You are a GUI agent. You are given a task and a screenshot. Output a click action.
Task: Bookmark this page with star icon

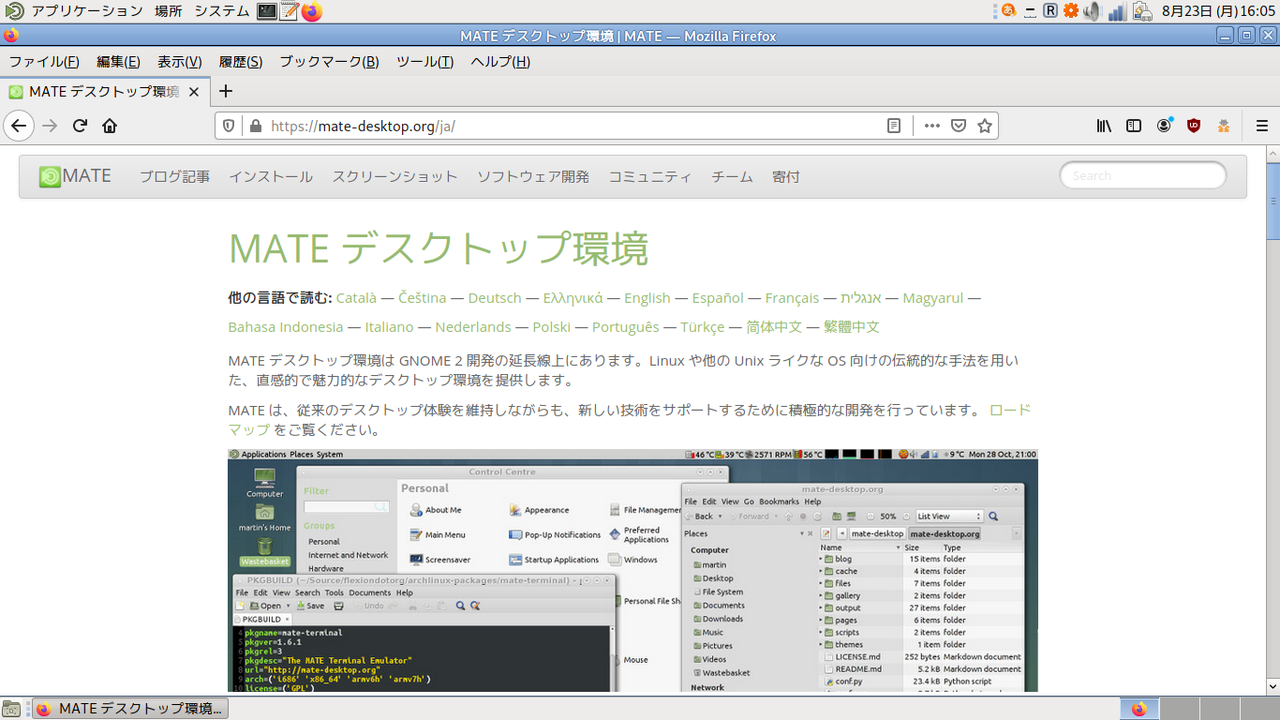(x=984, y=126)
